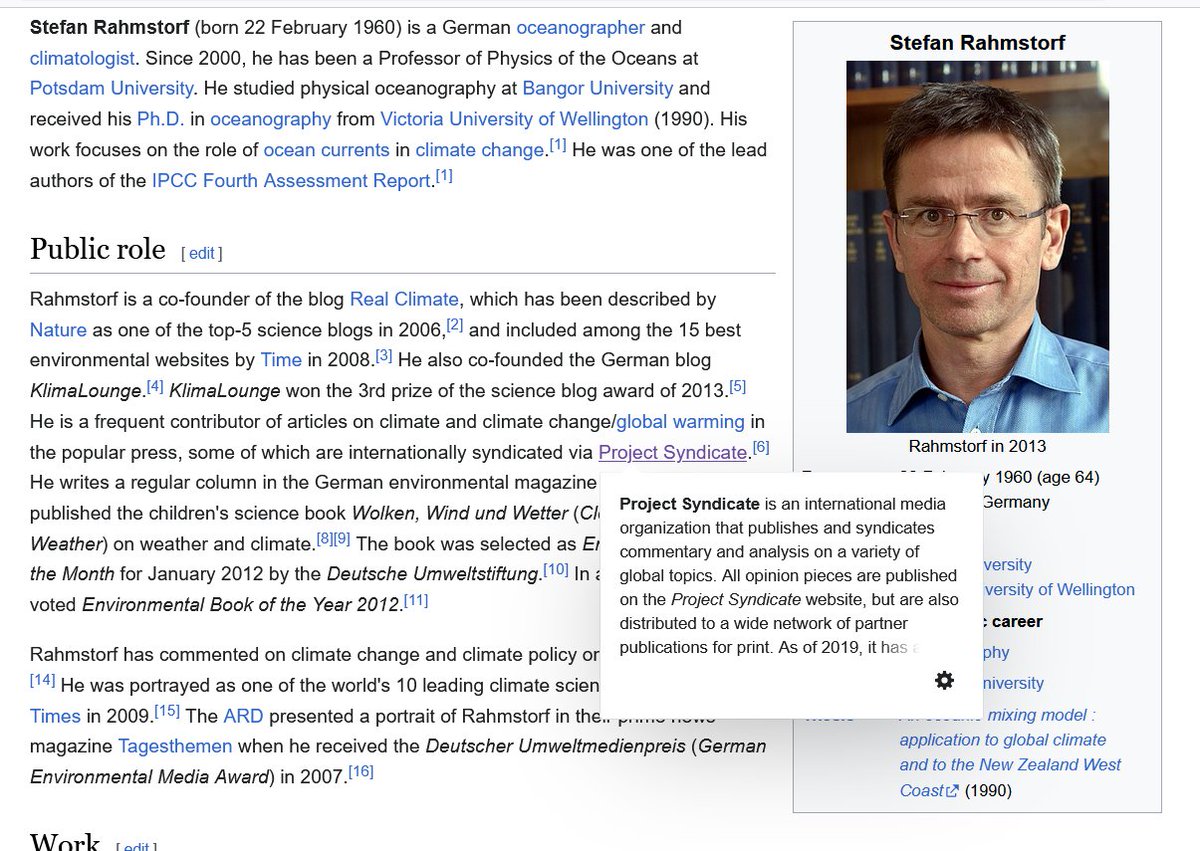This screenshot has width=1200, height=851.
Task: Open the Stefan Rahmstorf infobox photo
Action: click(977, 247)
